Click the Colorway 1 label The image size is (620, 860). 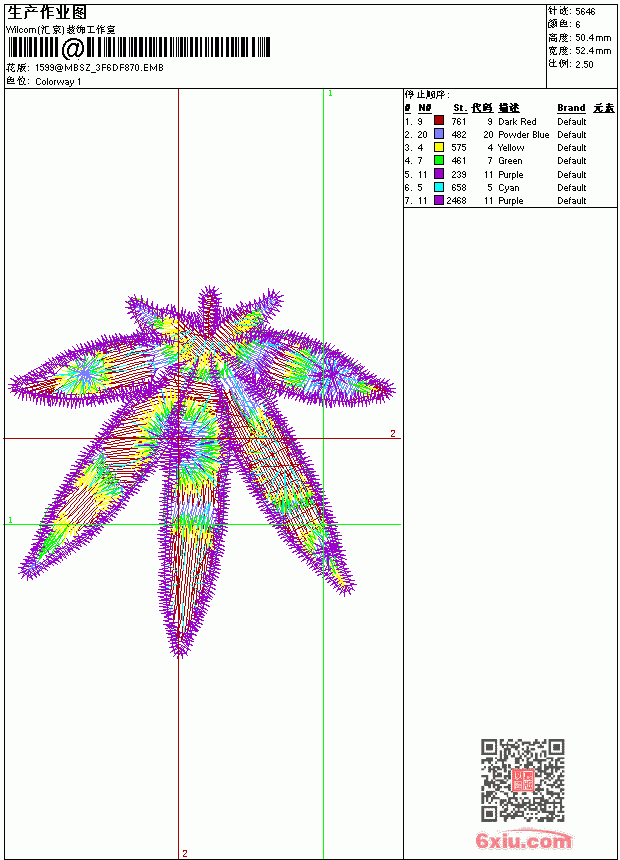58,81
